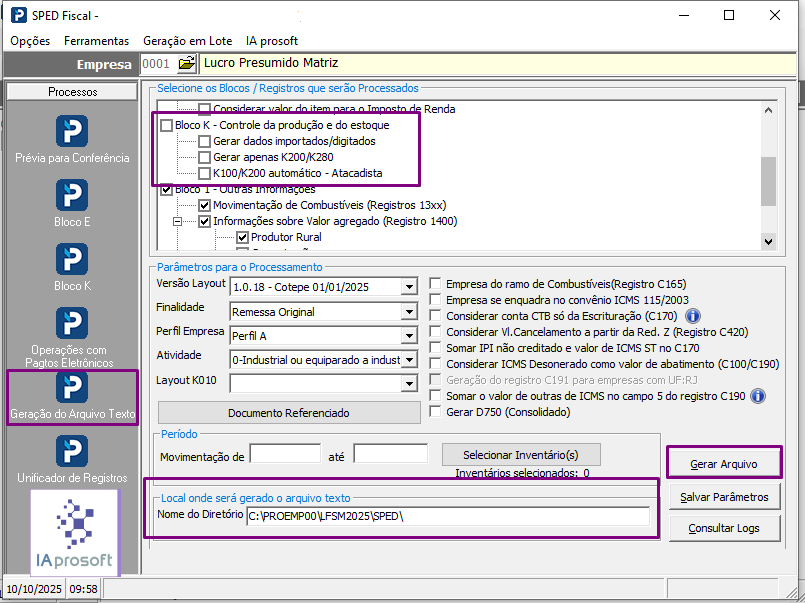Open the Ferramentas menu
Screen dimensions: 805x603
[x=96, y=41]
